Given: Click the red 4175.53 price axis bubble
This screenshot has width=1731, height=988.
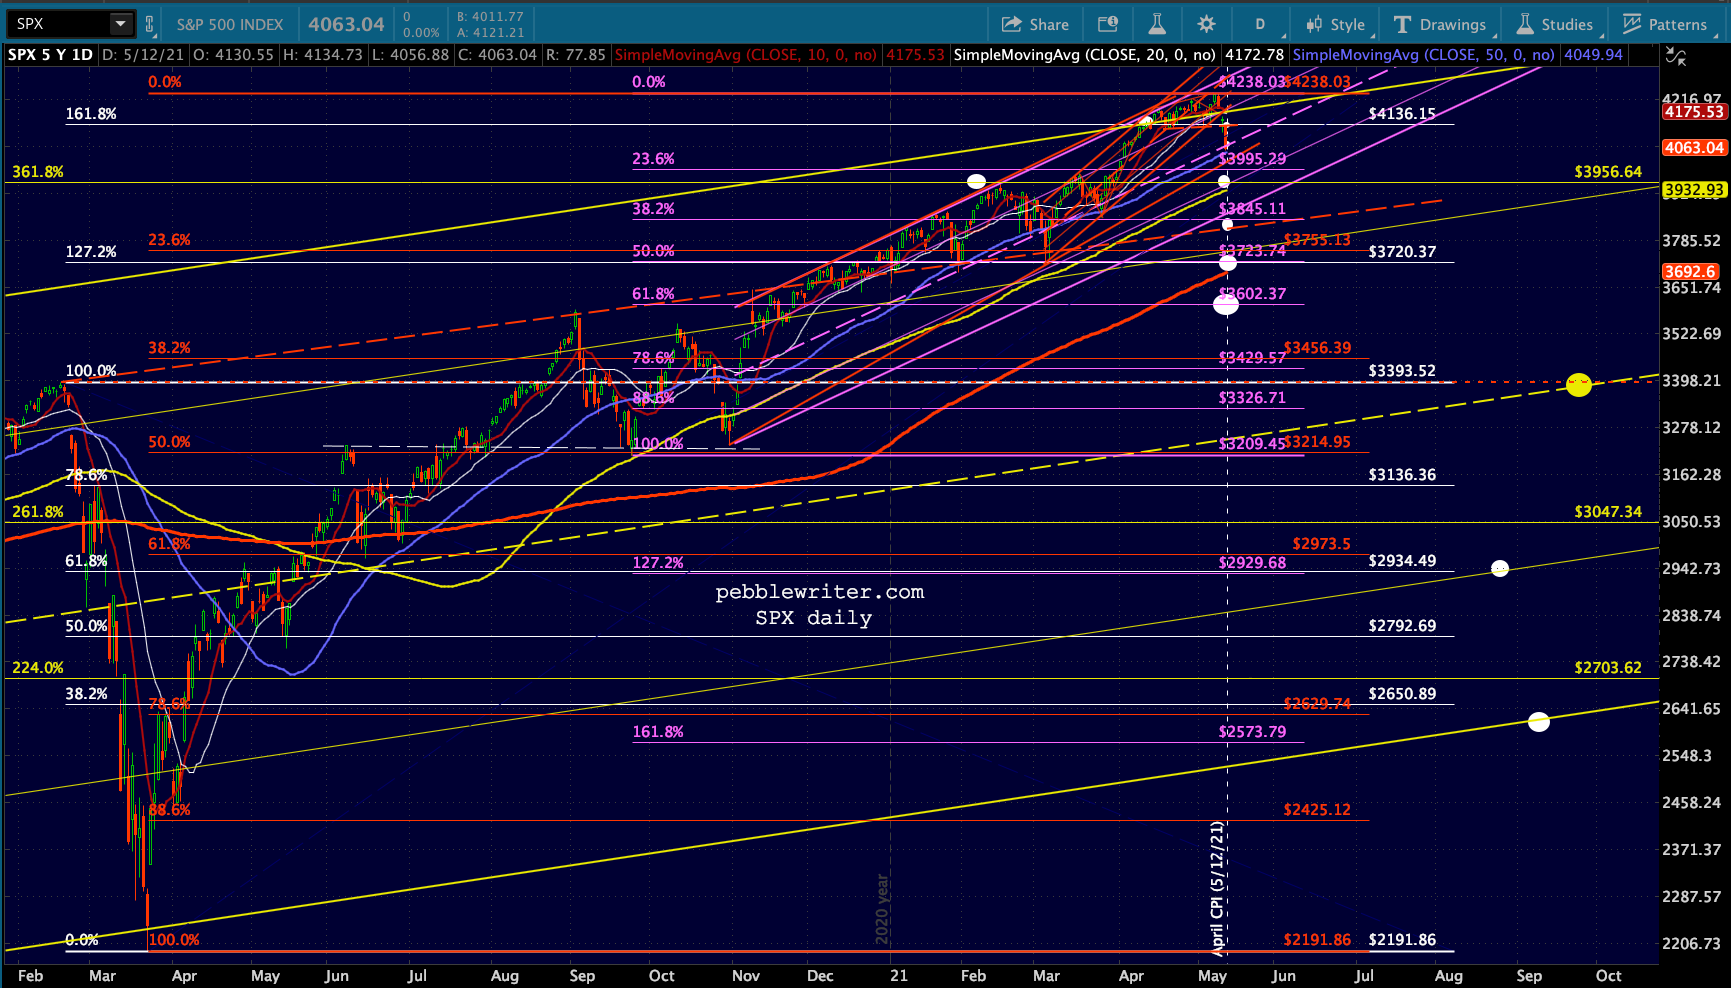Looking at the screenshot, I should click(1694, 112).
